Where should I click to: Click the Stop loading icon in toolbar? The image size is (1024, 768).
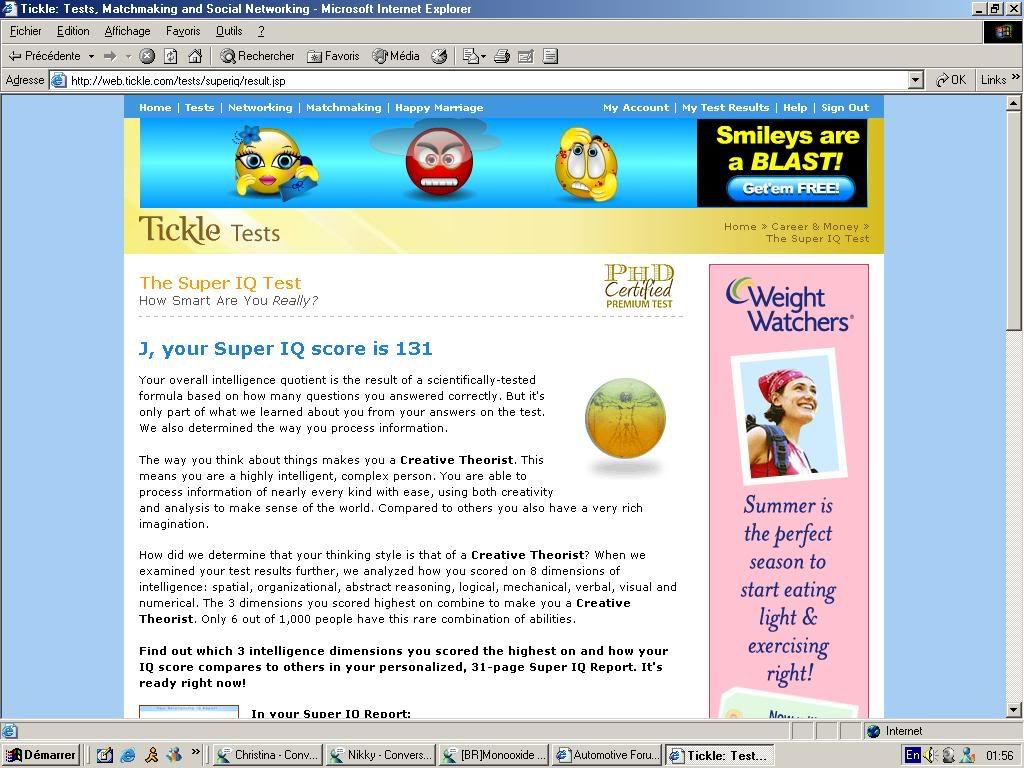147,56
